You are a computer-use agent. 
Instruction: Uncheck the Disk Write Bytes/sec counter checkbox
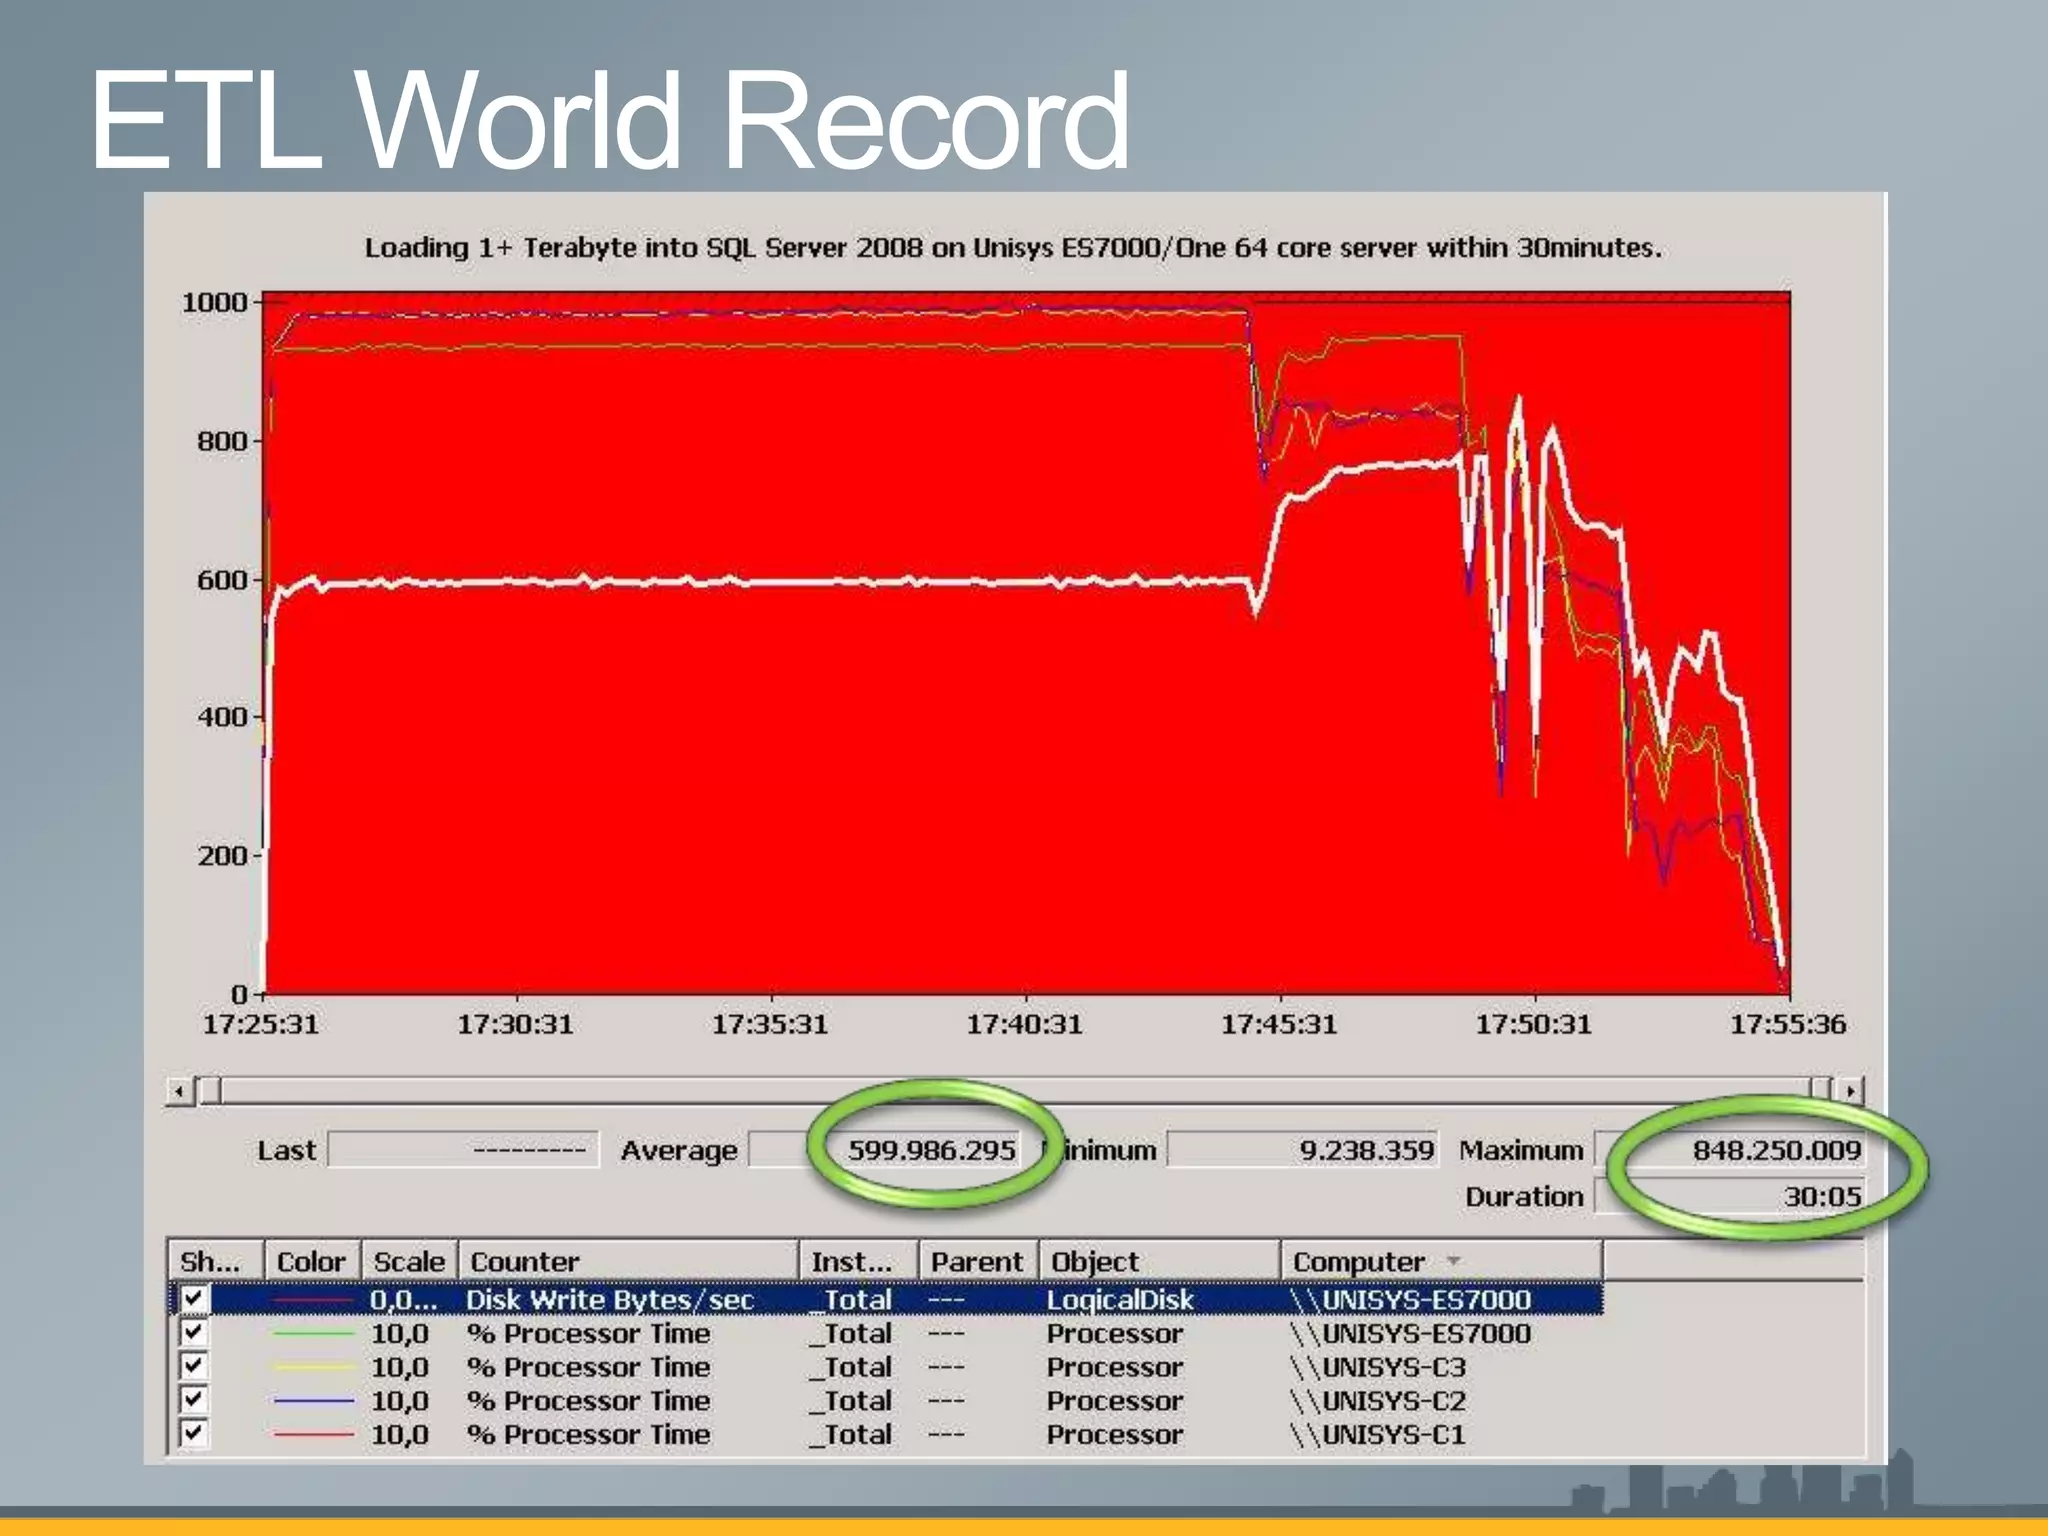193,1299
